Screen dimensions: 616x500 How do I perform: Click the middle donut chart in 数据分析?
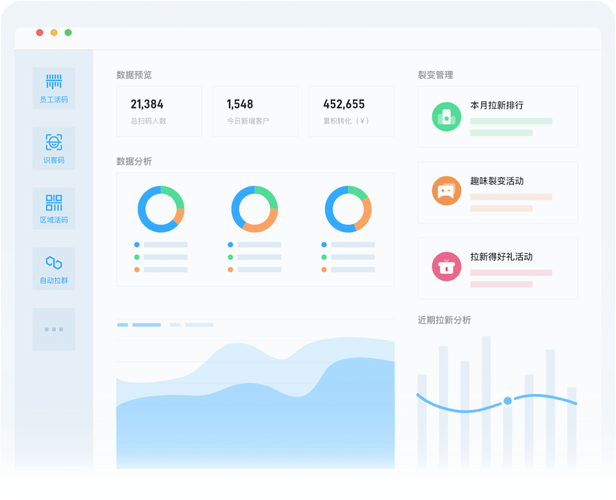254,209
